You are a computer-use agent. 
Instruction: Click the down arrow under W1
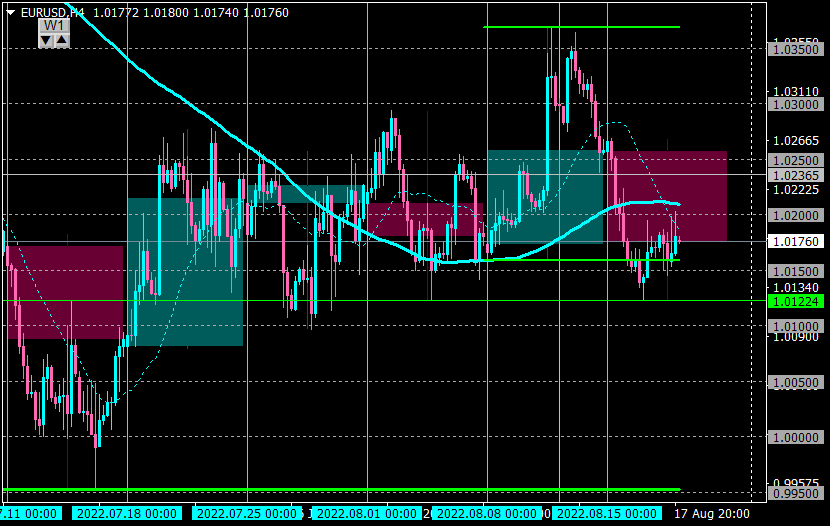click(47, 40)
